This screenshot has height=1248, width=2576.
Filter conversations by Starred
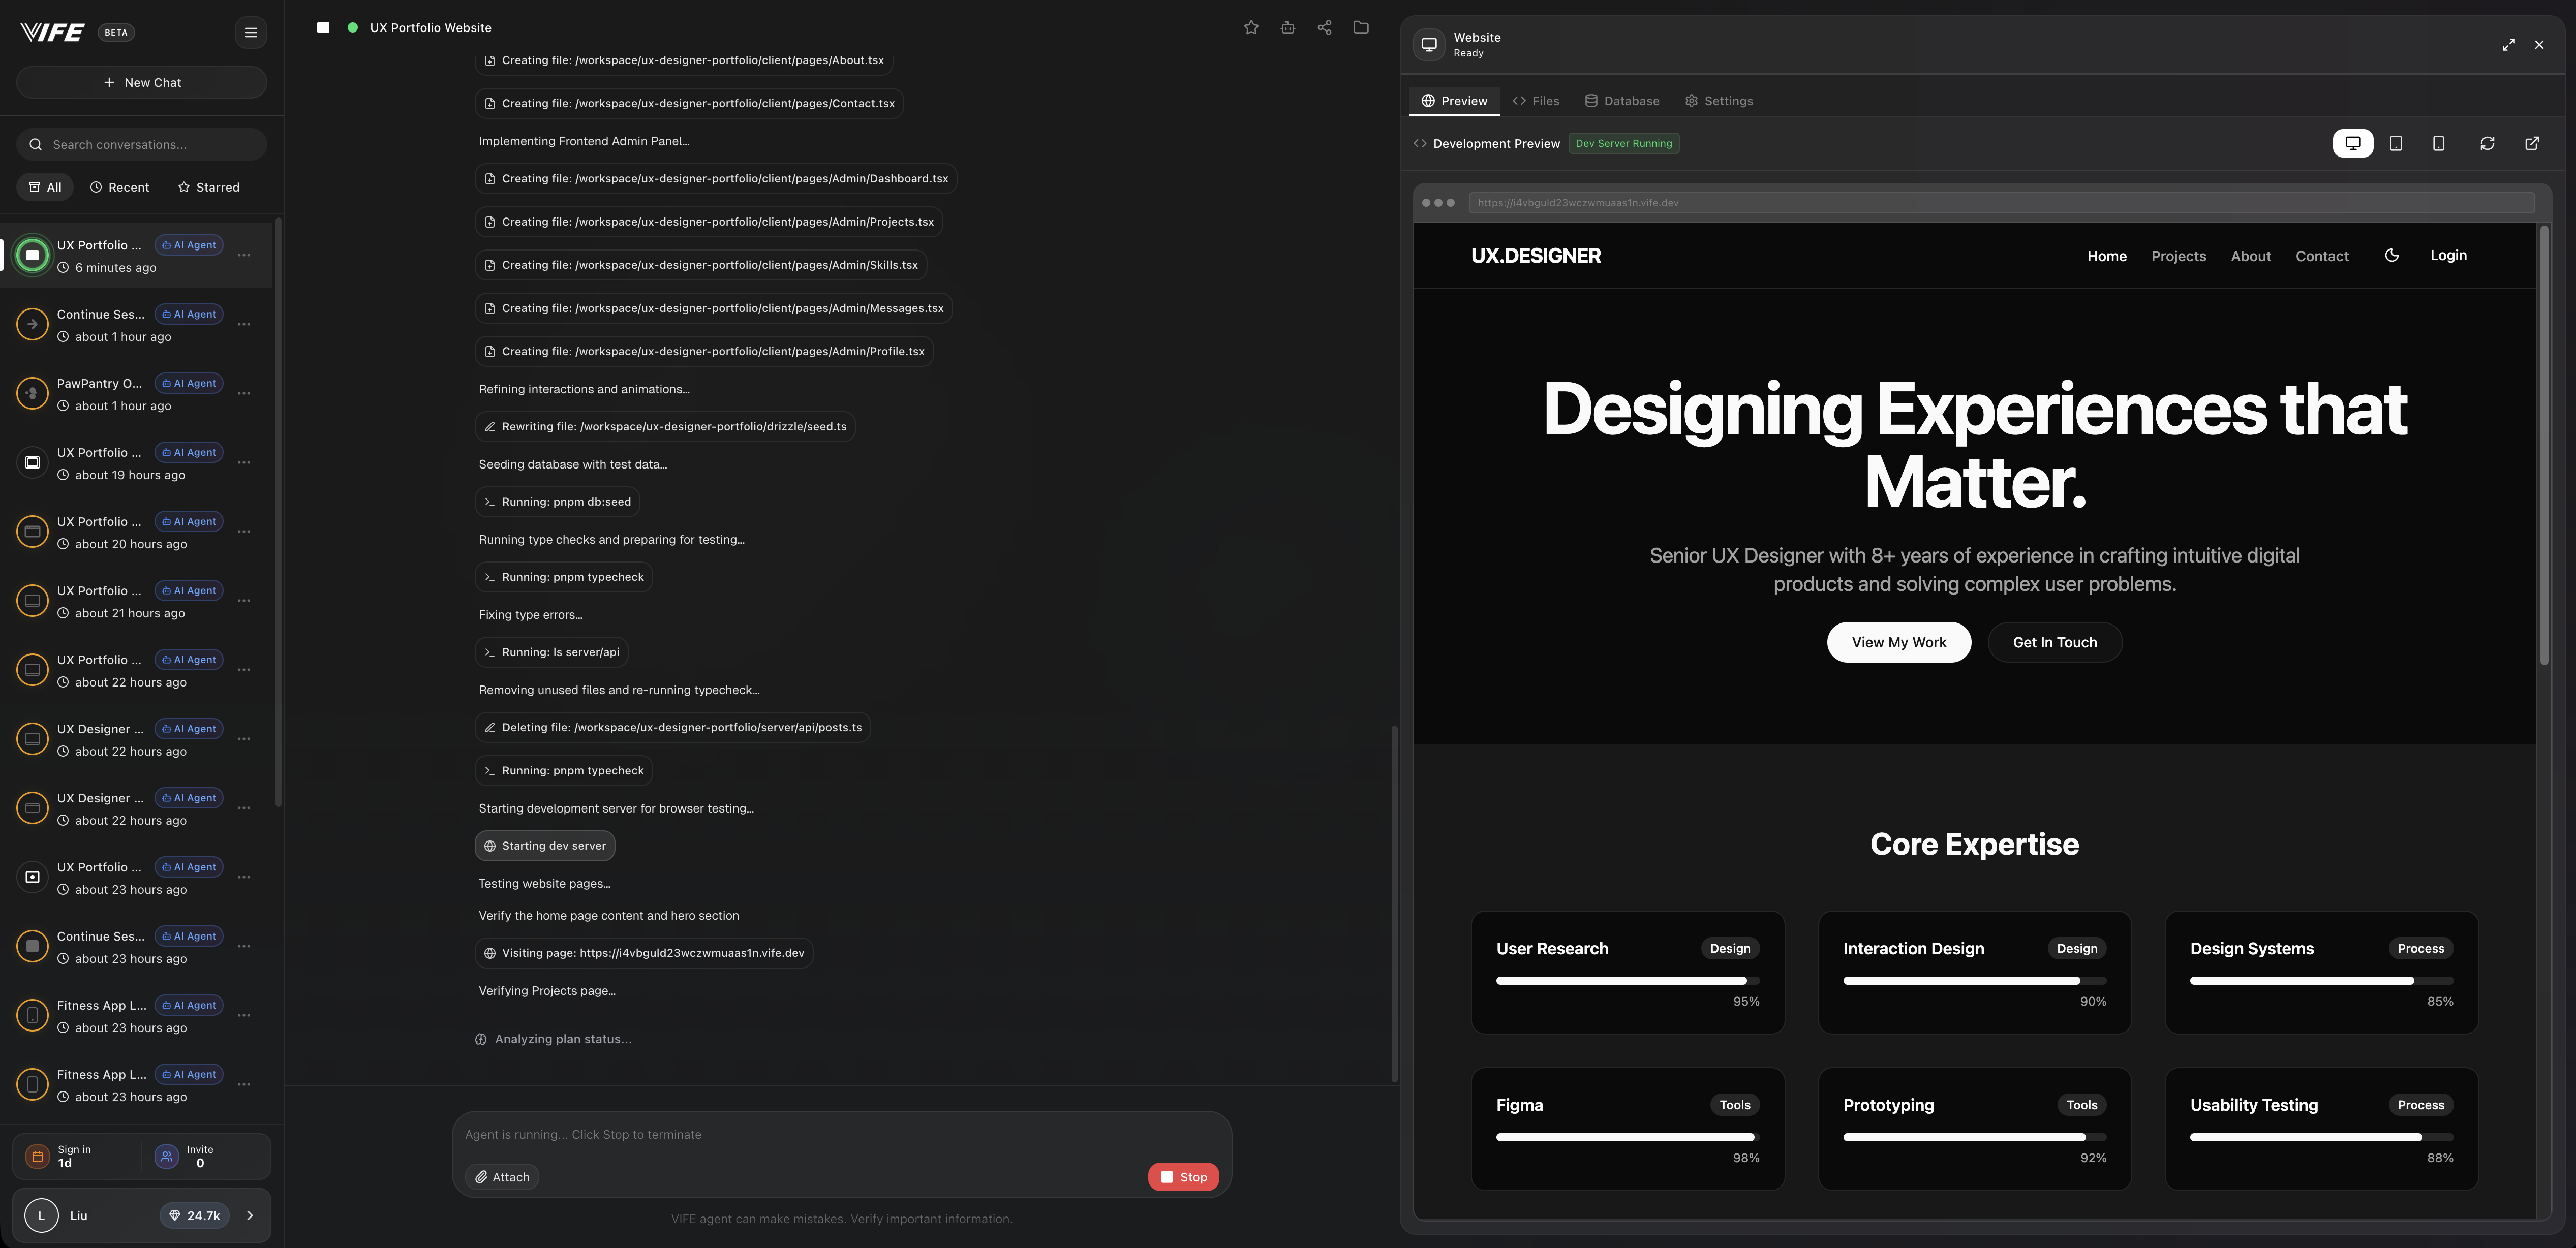tap(209, 188)
